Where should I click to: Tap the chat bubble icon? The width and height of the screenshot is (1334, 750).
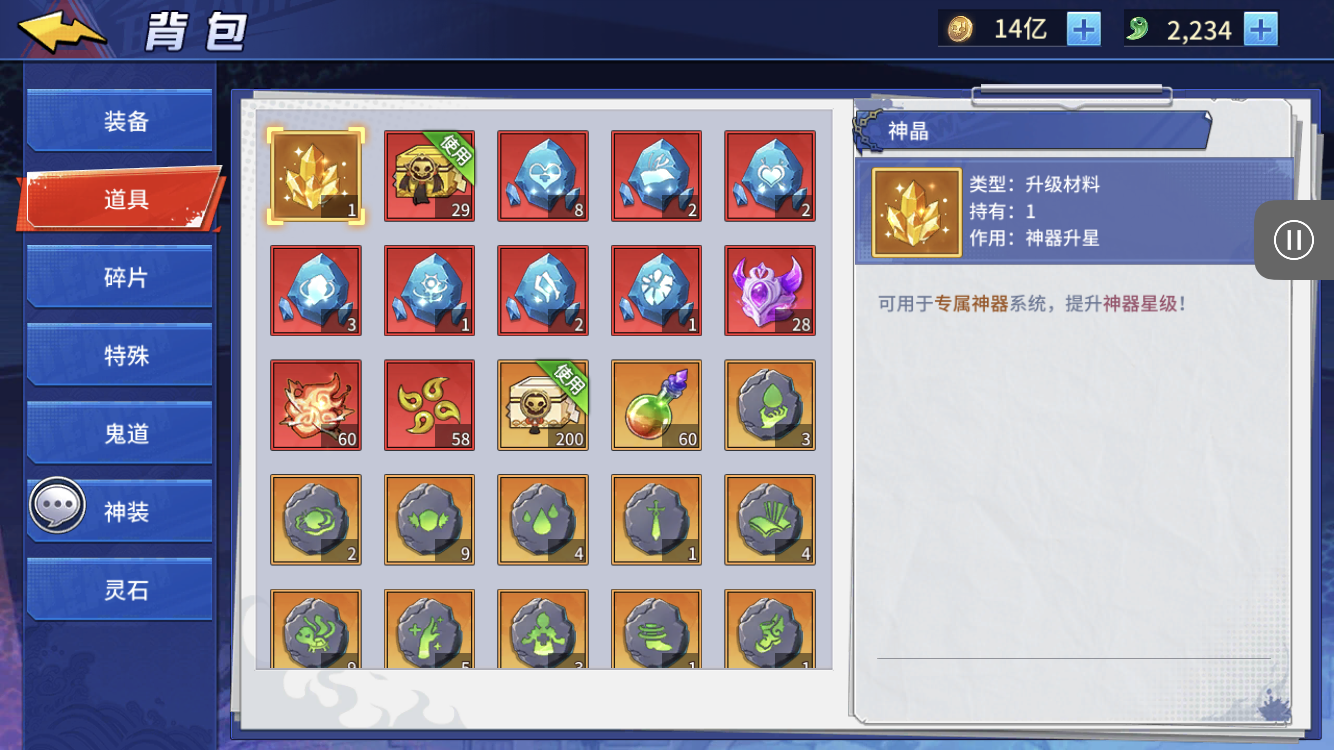(x=57, y=506)
